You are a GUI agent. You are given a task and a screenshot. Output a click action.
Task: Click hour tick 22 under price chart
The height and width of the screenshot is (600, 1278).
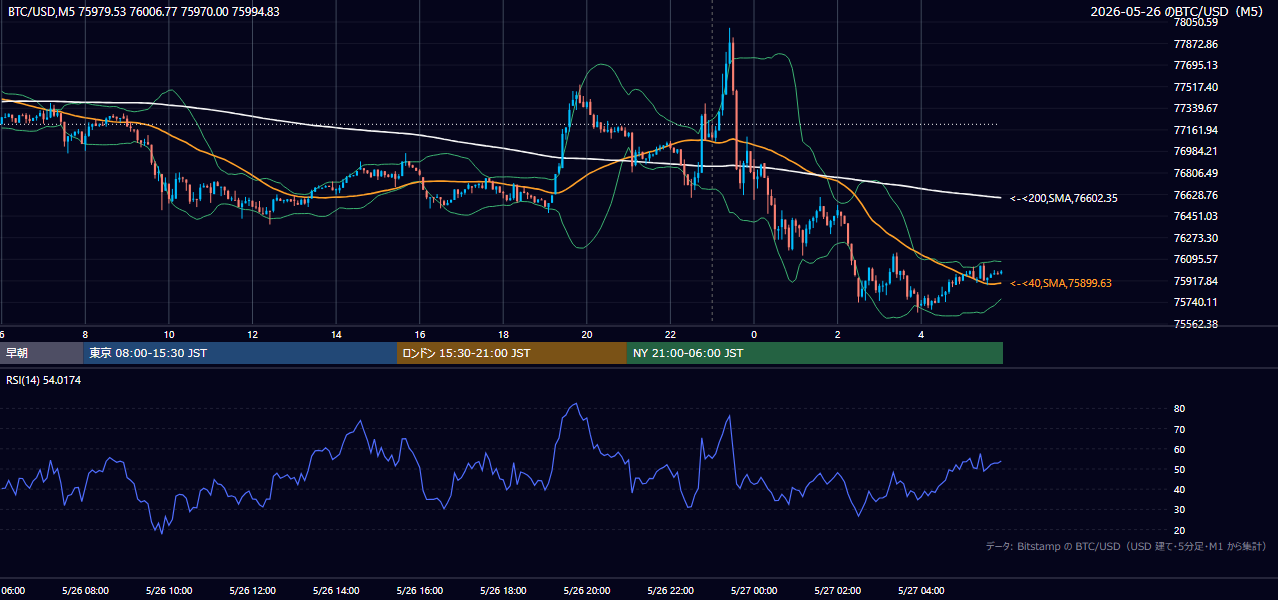[670, 335]
